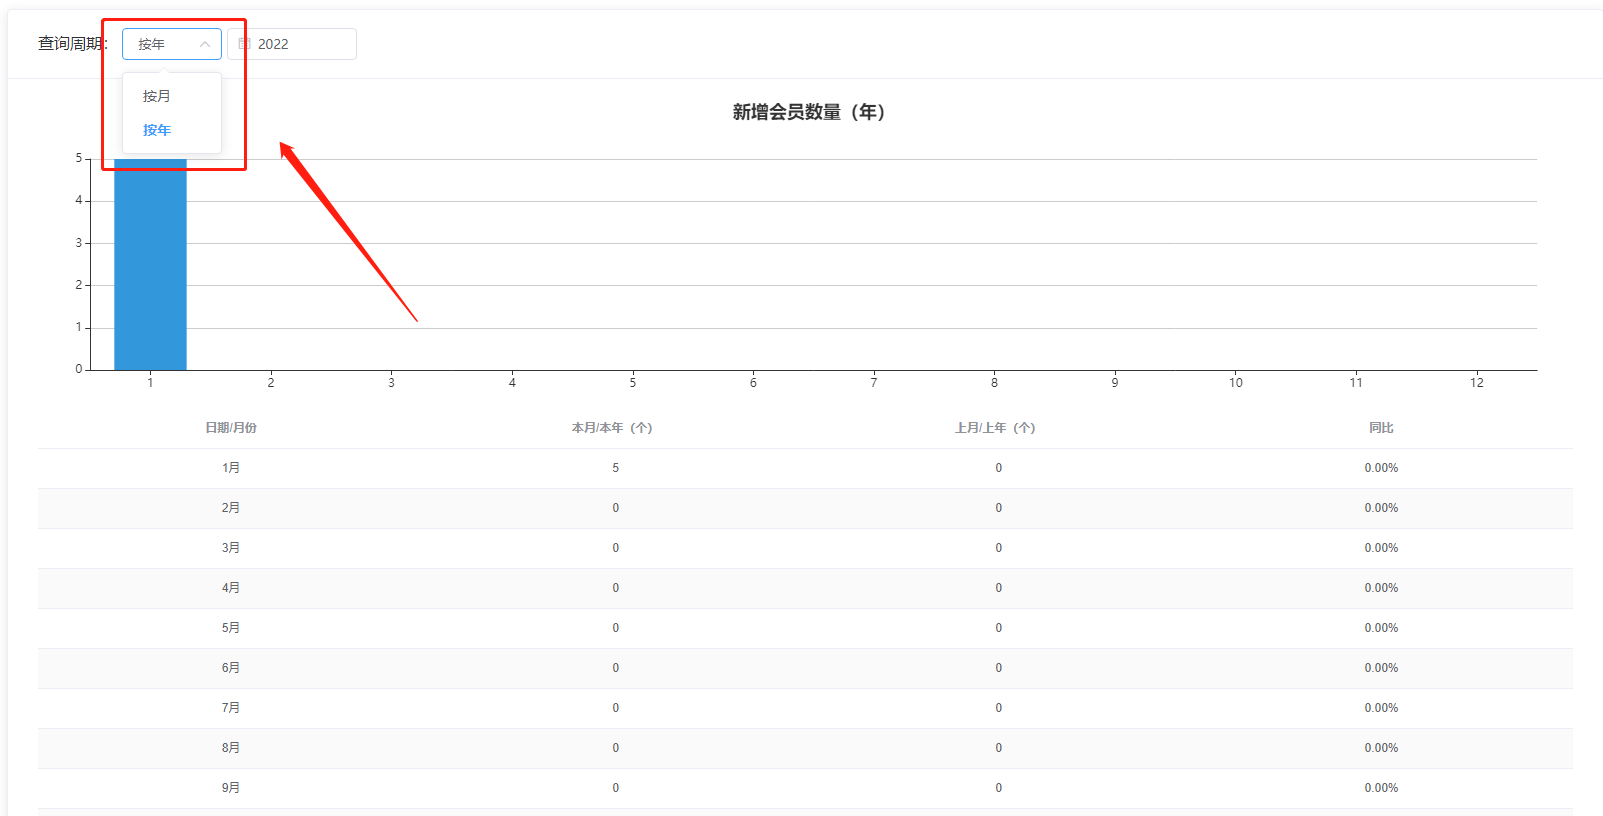Select the 4月 row label
Viewport: 1603px width, 816px height.
coord(231,588)
